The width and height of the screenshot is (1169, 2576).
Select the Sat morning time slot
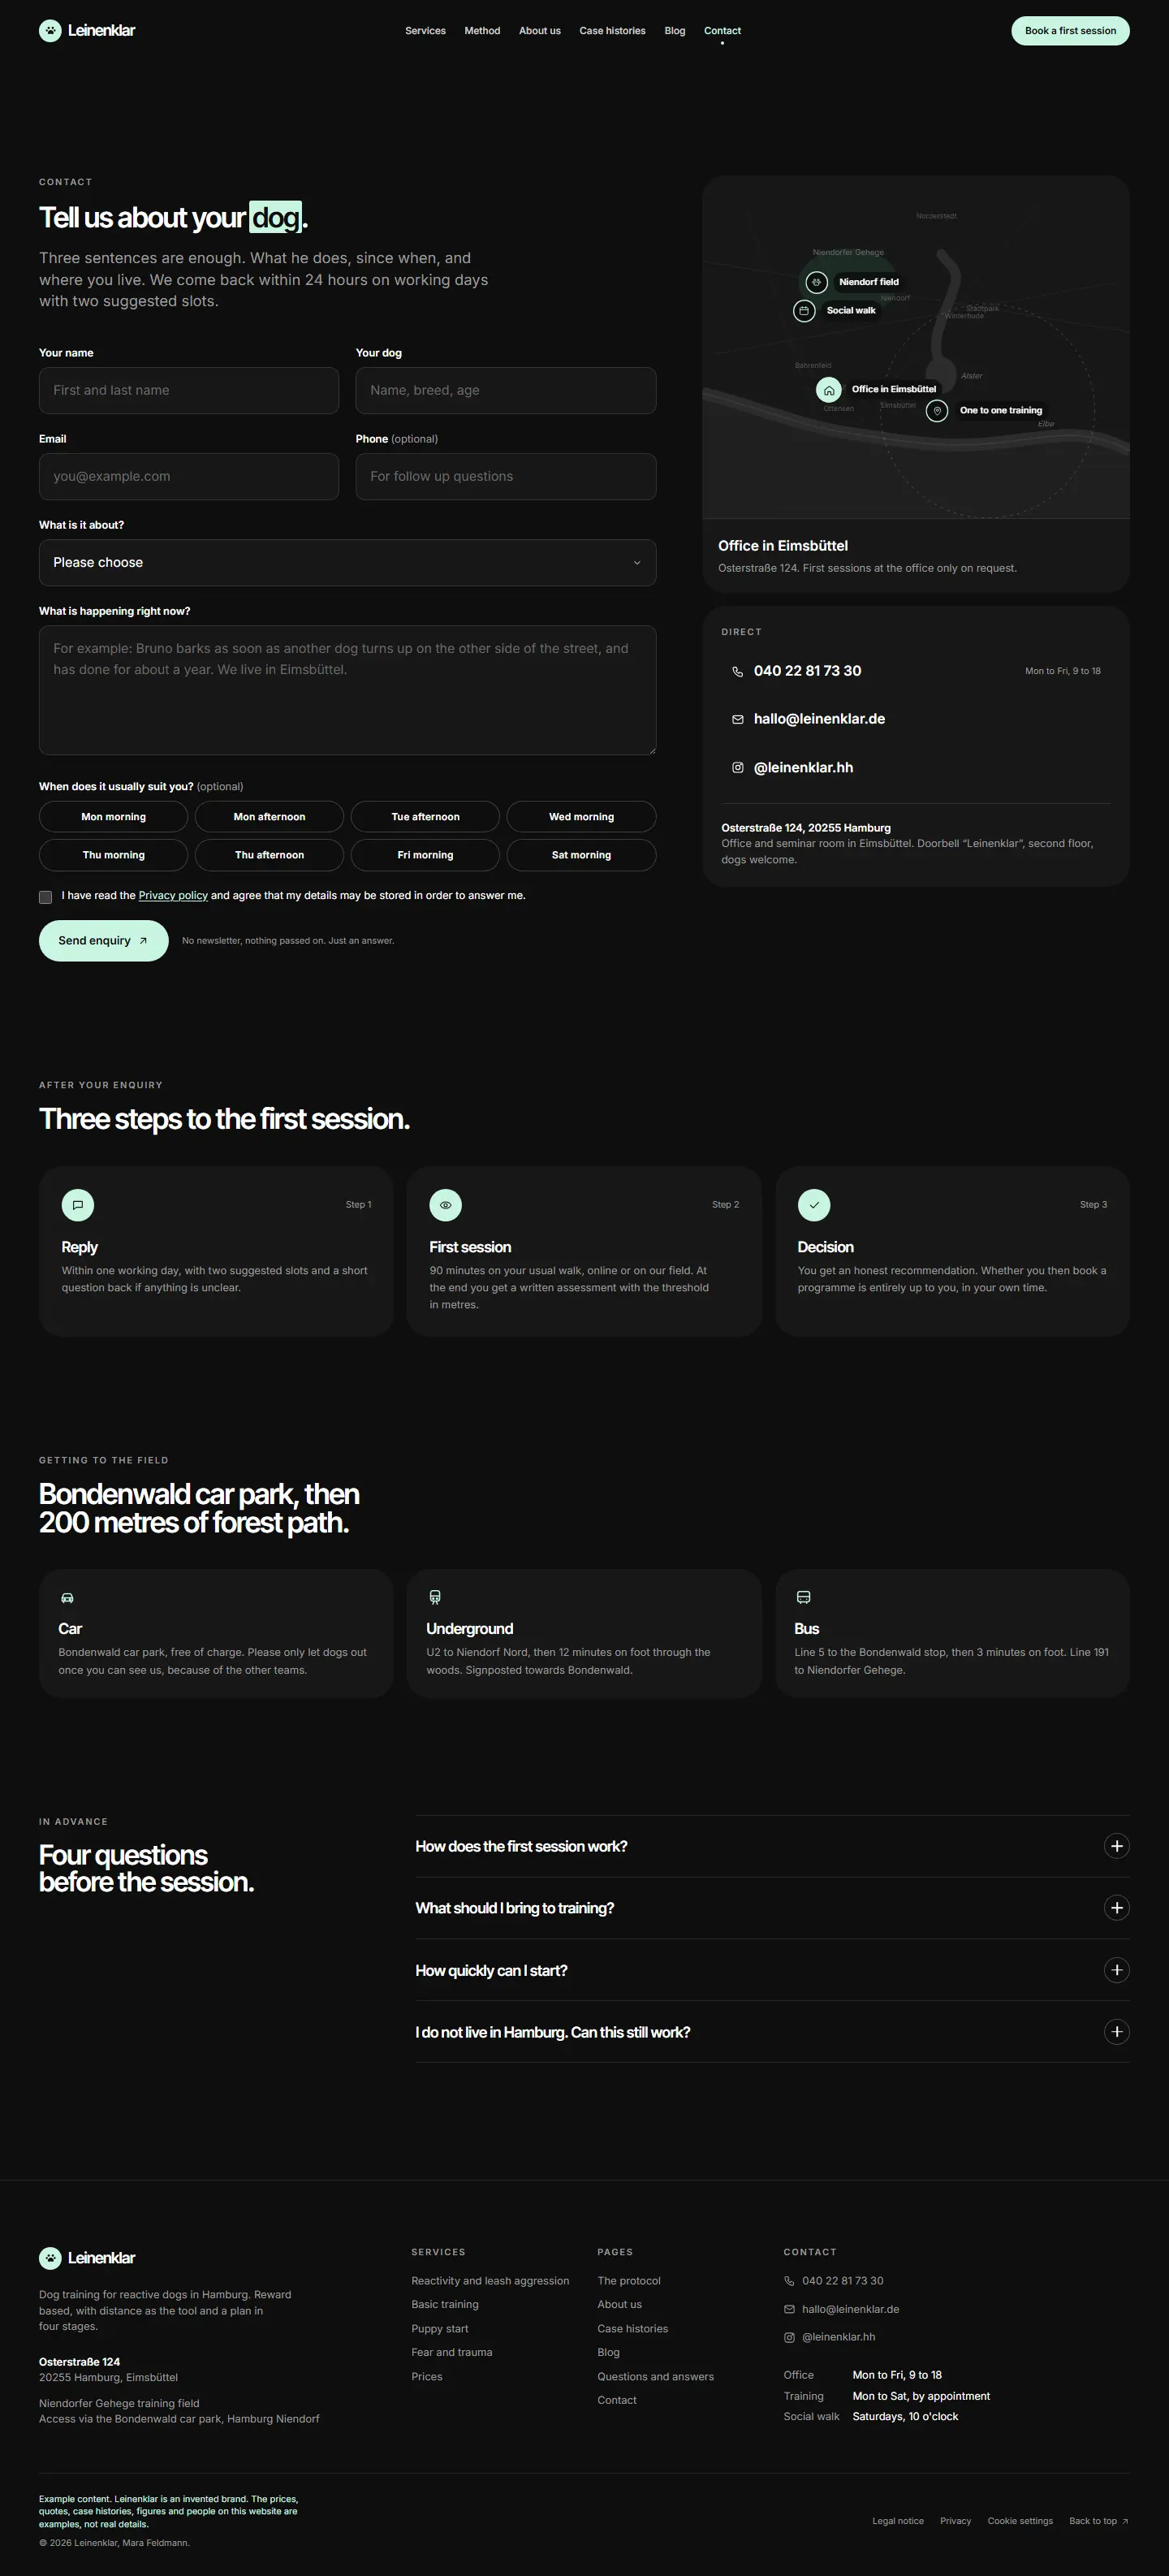tap(581, 855)
